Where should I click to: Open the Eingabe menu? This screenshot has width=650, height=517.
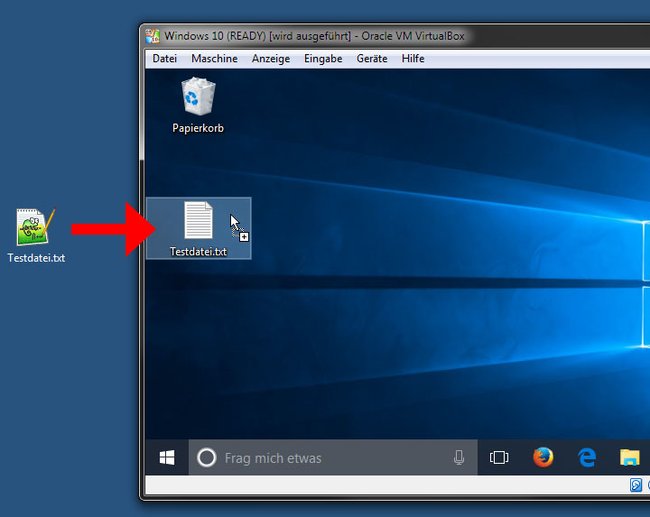(x=323, y=58)
